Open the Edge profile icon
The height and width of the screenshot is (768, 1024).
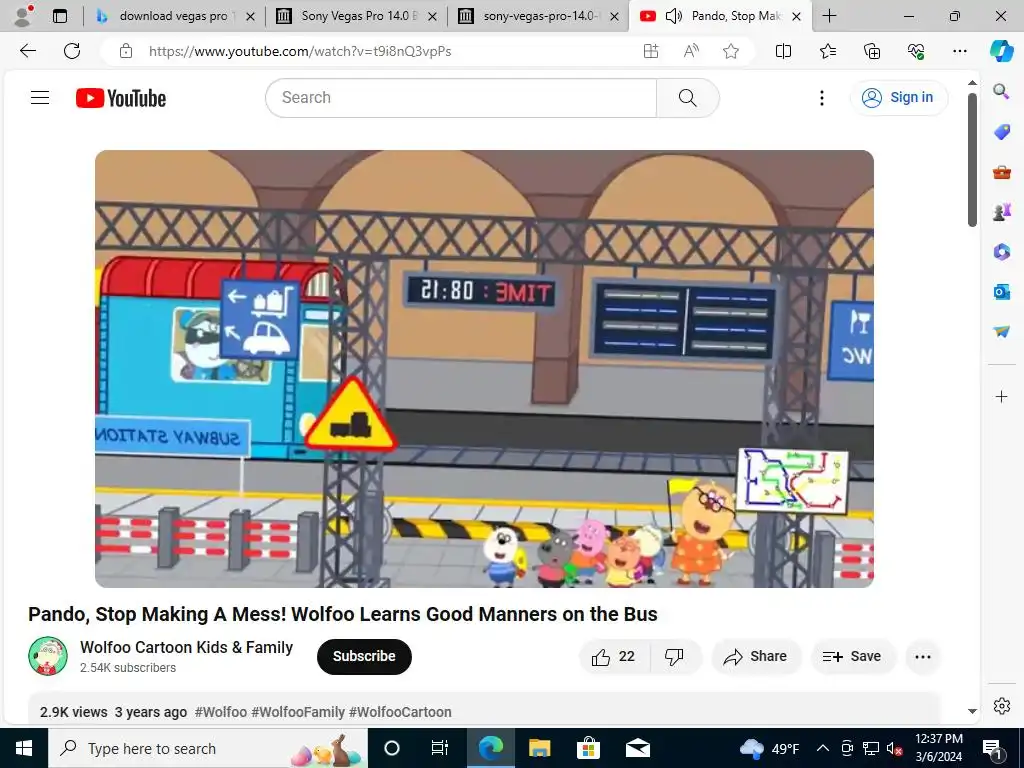pos(24,16)
